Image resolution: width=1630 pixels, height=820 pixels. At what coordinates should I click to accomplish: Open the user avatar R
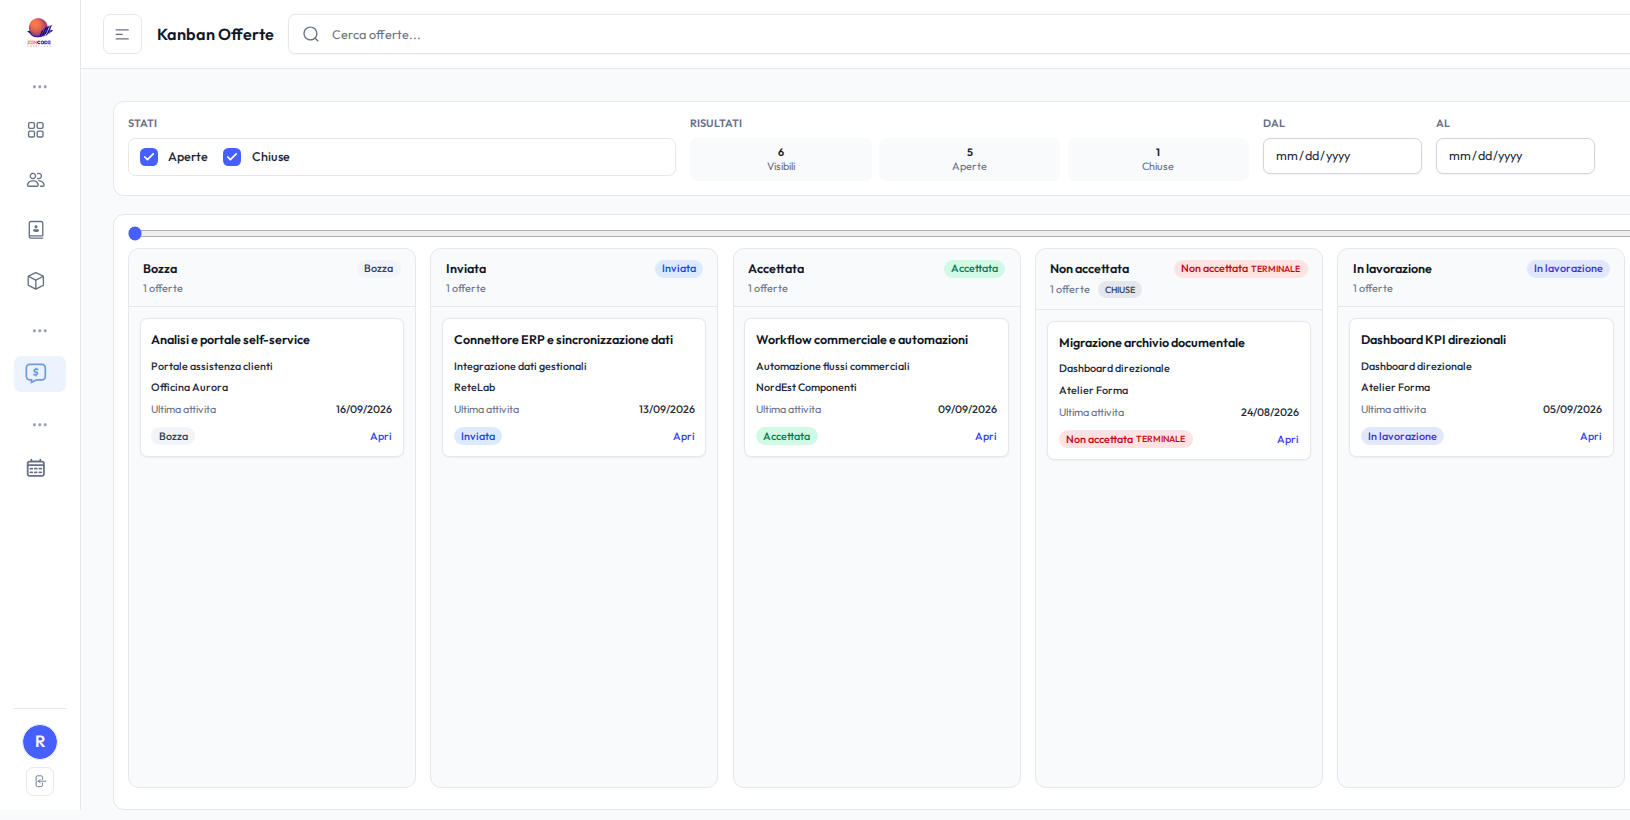(40, 742)
